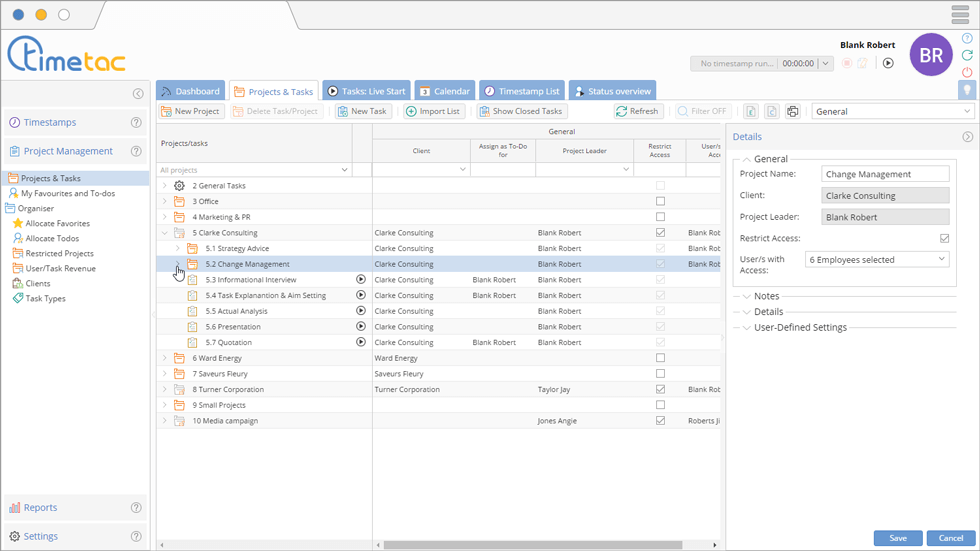
Task: Open help for Project Management section
Action: pyautogui.click(x=136, y=151)
